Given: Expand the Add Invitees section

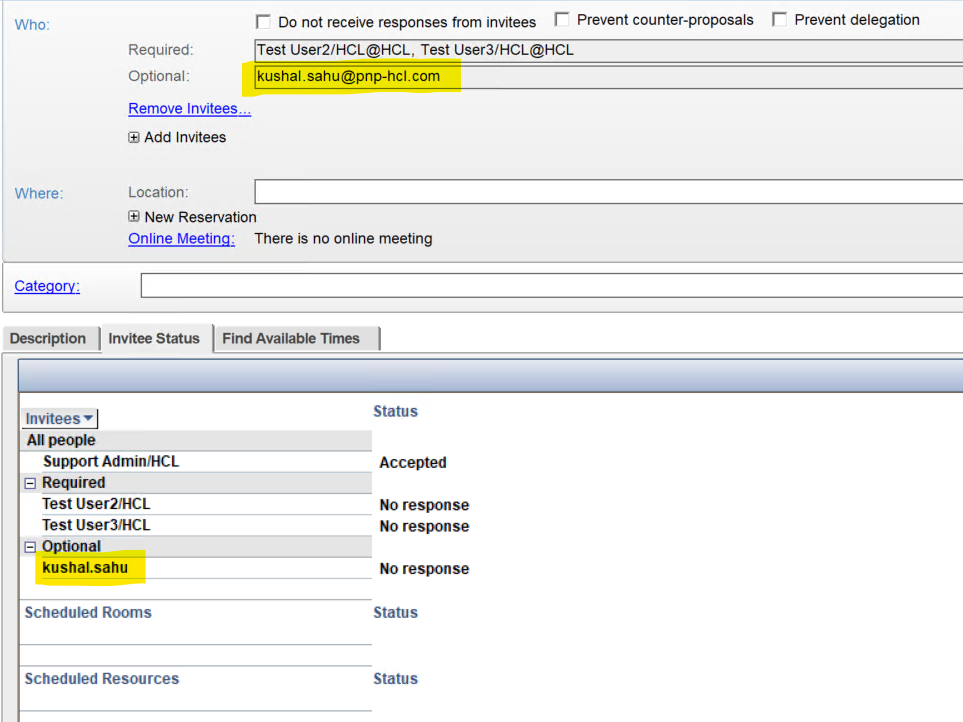Looking at the screenshot, I should point(134,138).
